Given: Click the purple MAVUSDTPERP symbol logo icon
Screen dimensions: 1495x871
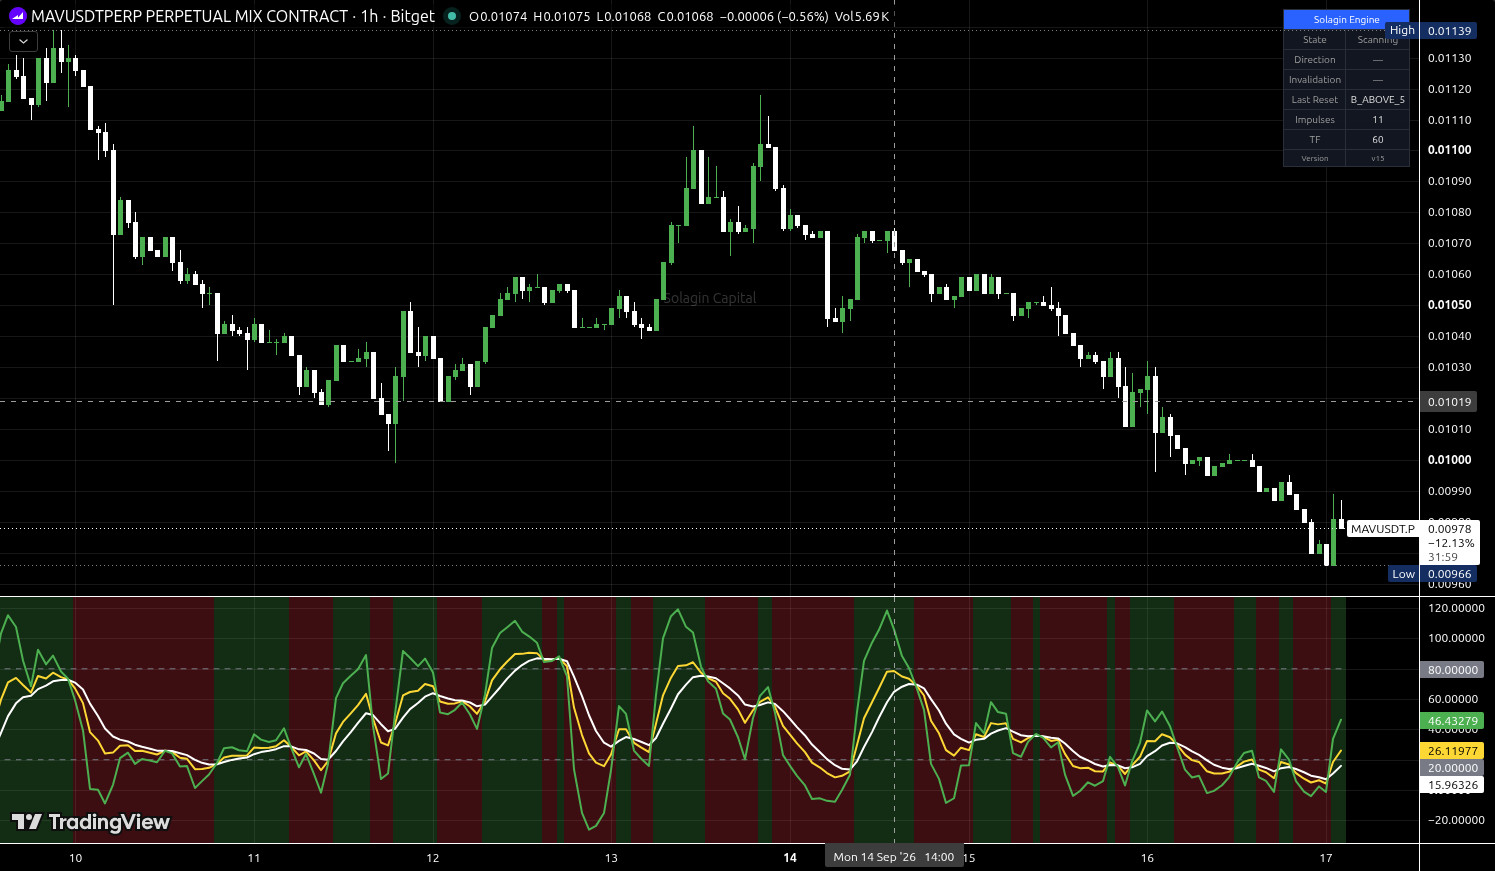Looking at the screenshot, I should tap(17, 16).
